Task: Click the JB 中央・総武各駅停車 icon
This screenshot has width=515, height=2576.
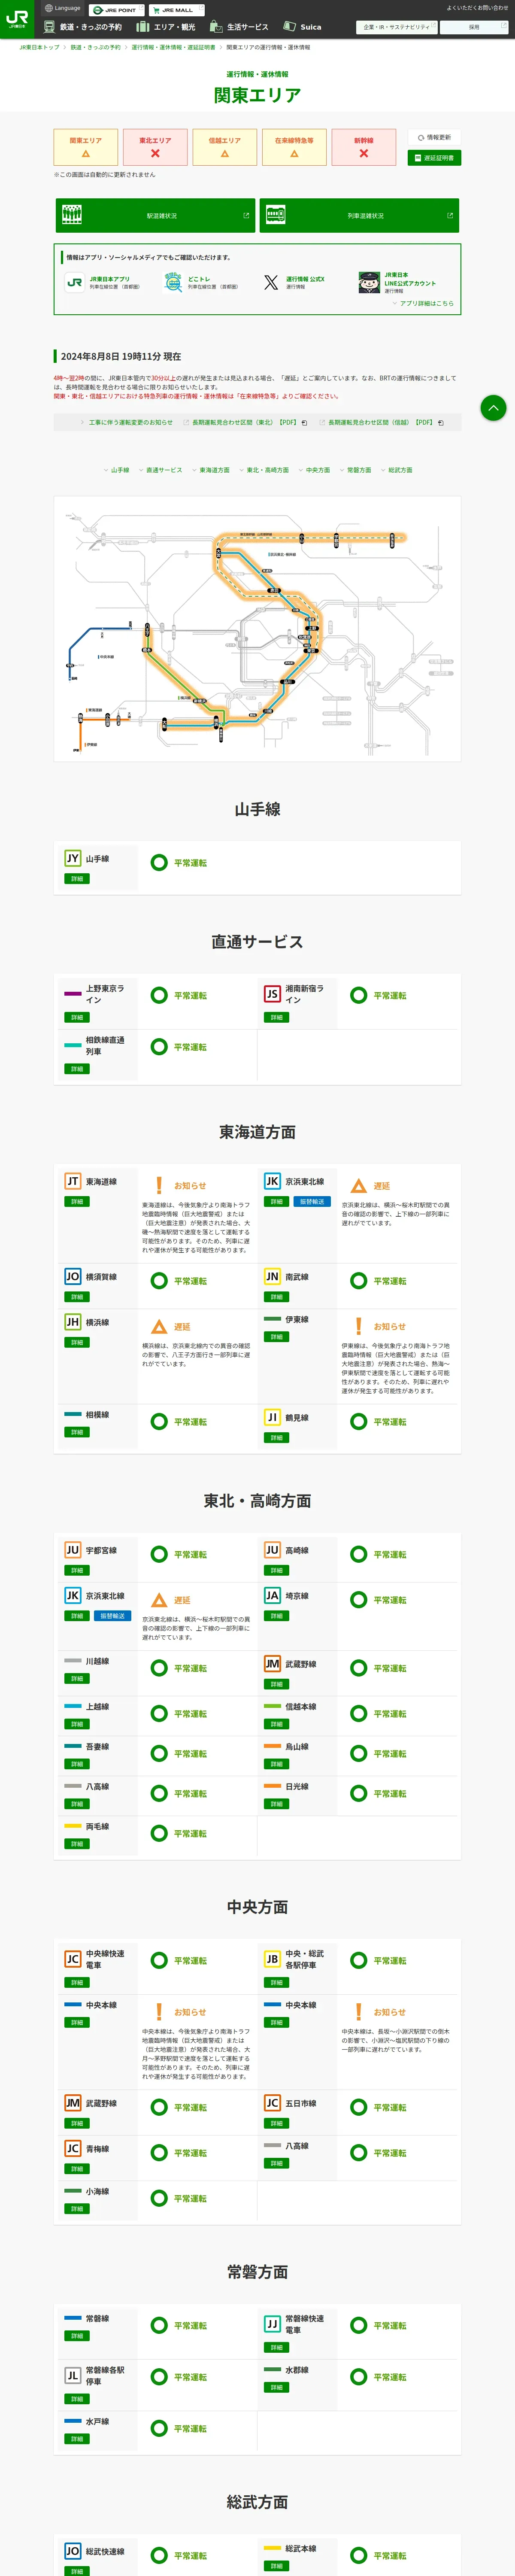Action: [x=272, y=1959]
